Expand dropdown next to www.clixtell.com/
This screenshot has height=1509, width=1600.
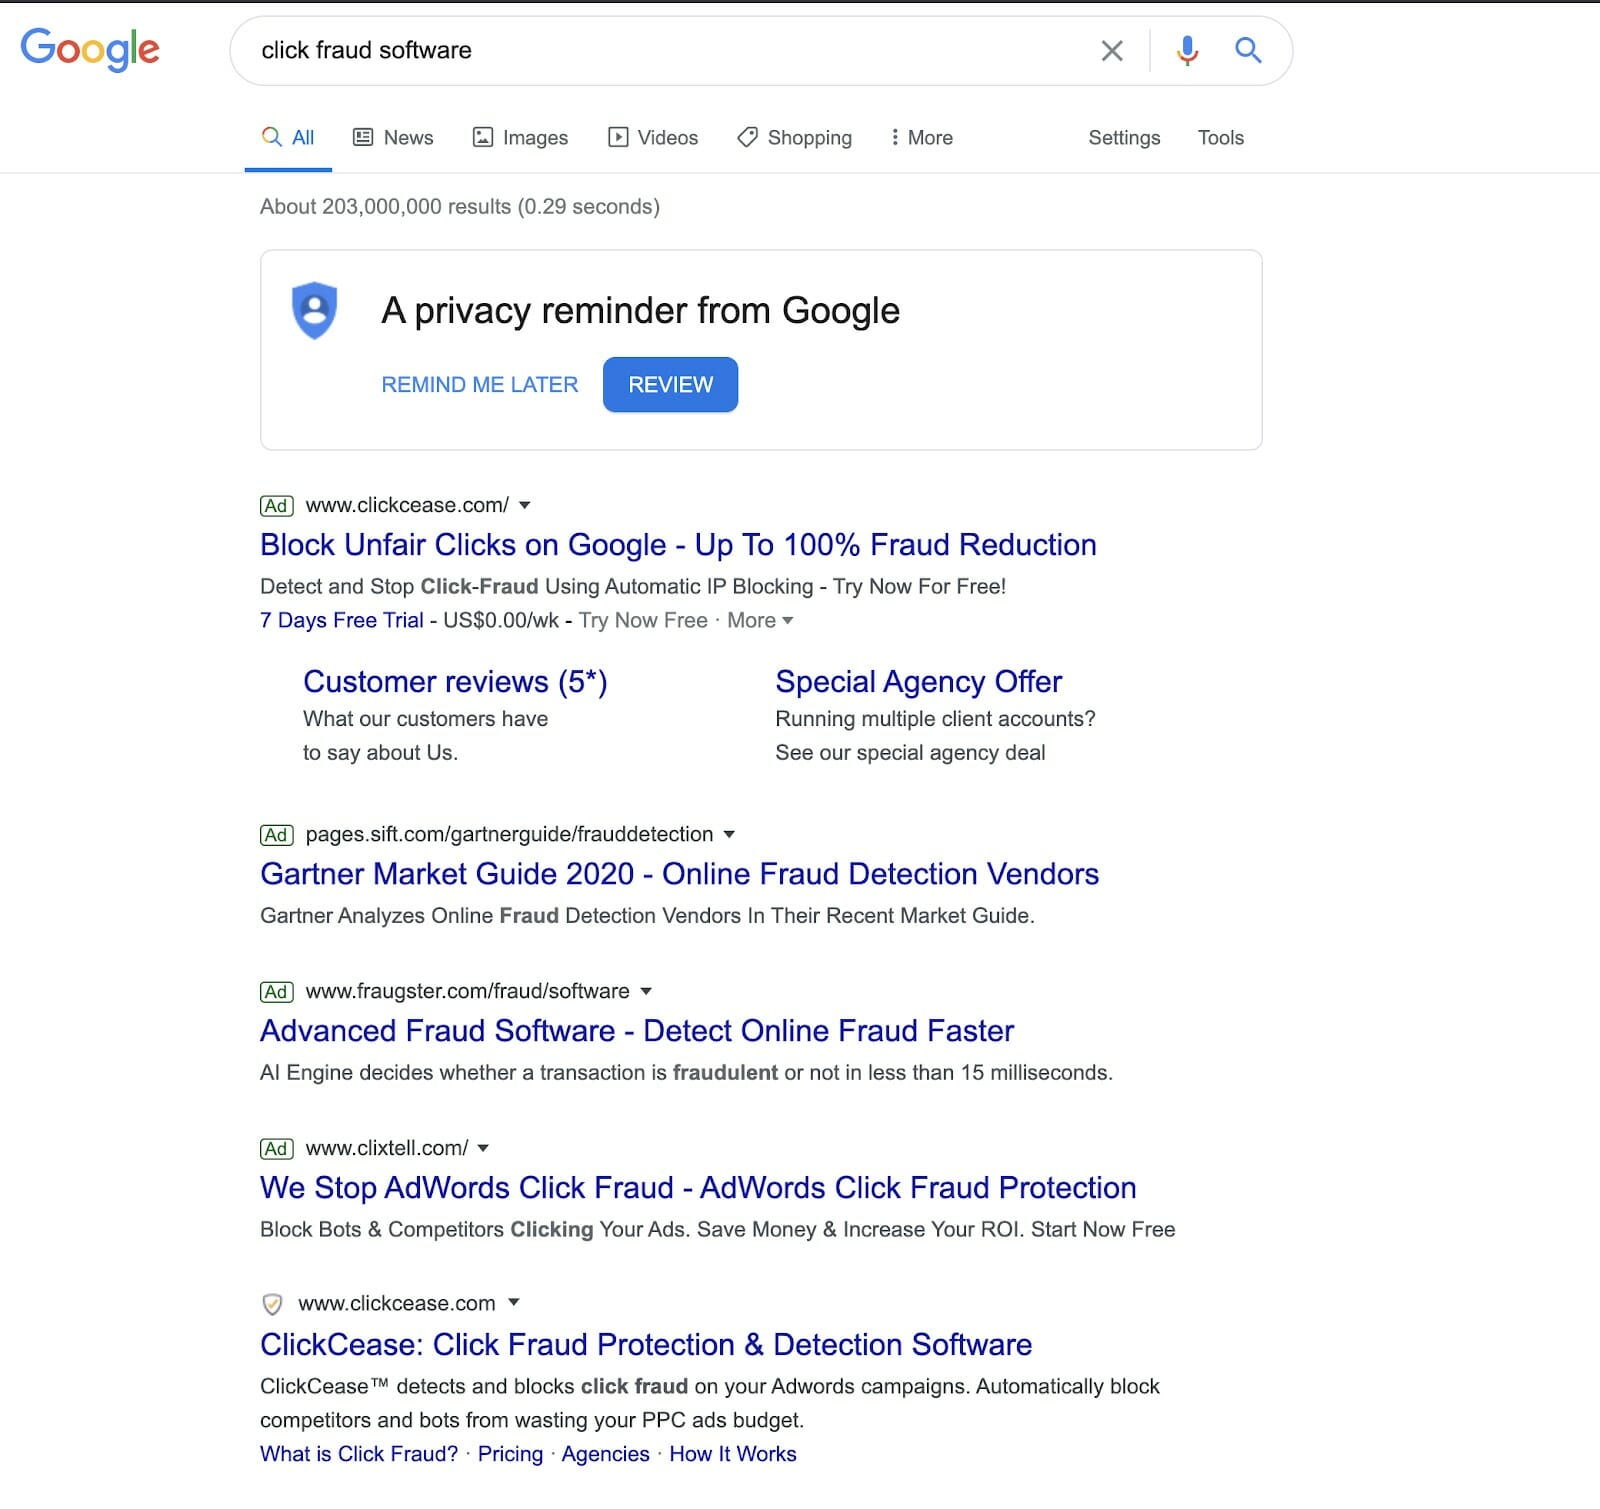coord(483,1148)
